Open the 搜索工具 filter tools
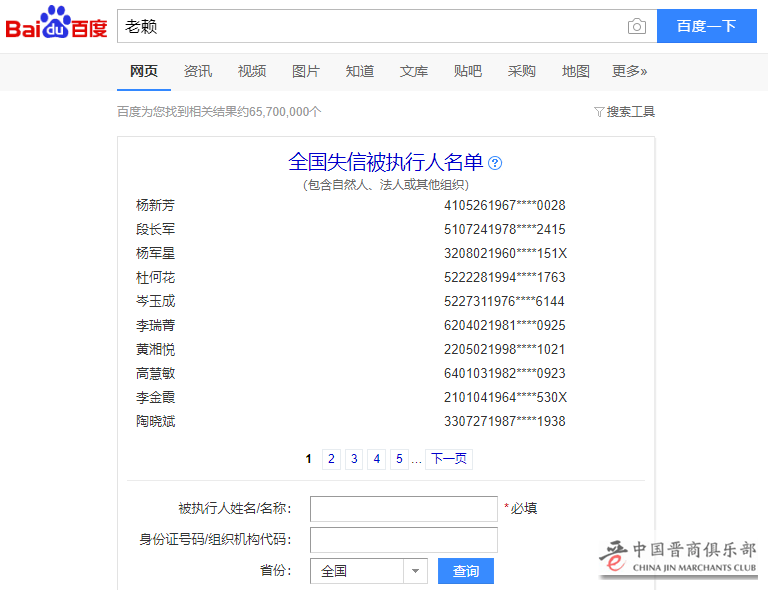 coord(625,112)
